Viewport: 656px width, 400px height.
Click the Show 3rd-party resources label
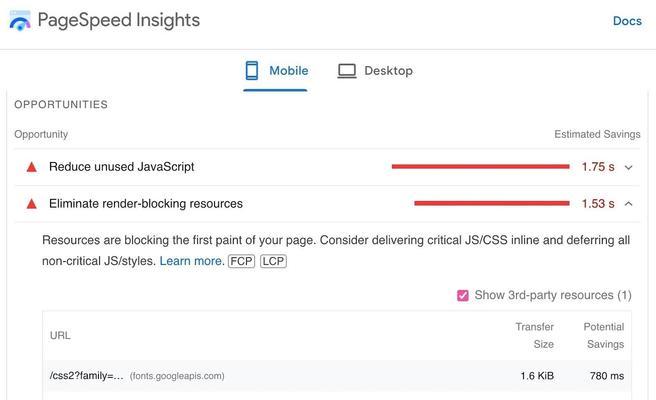[x=553, y=295]
